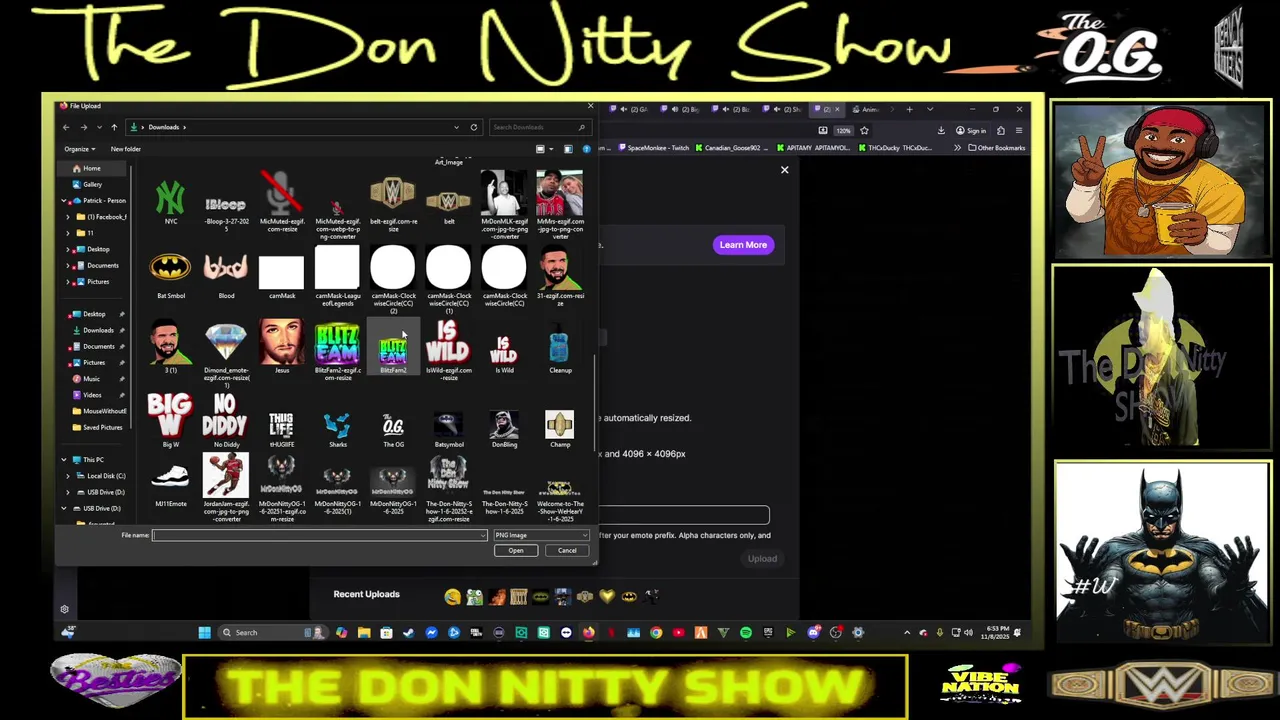
Task: Click the Cancel button
Action: [x=567, y=551]
